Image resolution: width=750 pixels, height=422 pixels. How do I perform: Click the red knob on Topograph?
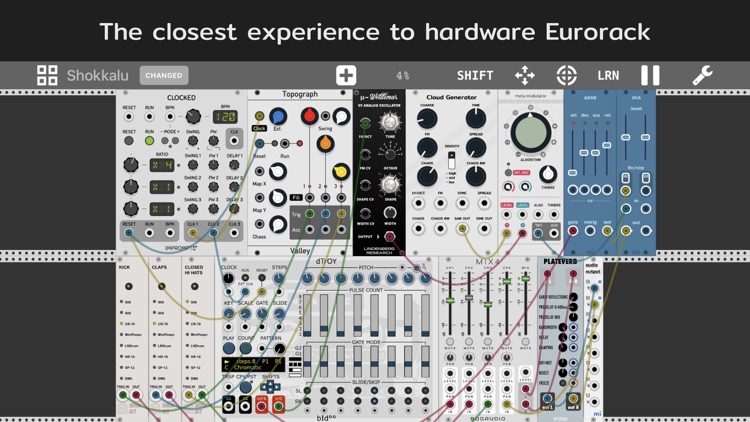[x=309, y=116]
